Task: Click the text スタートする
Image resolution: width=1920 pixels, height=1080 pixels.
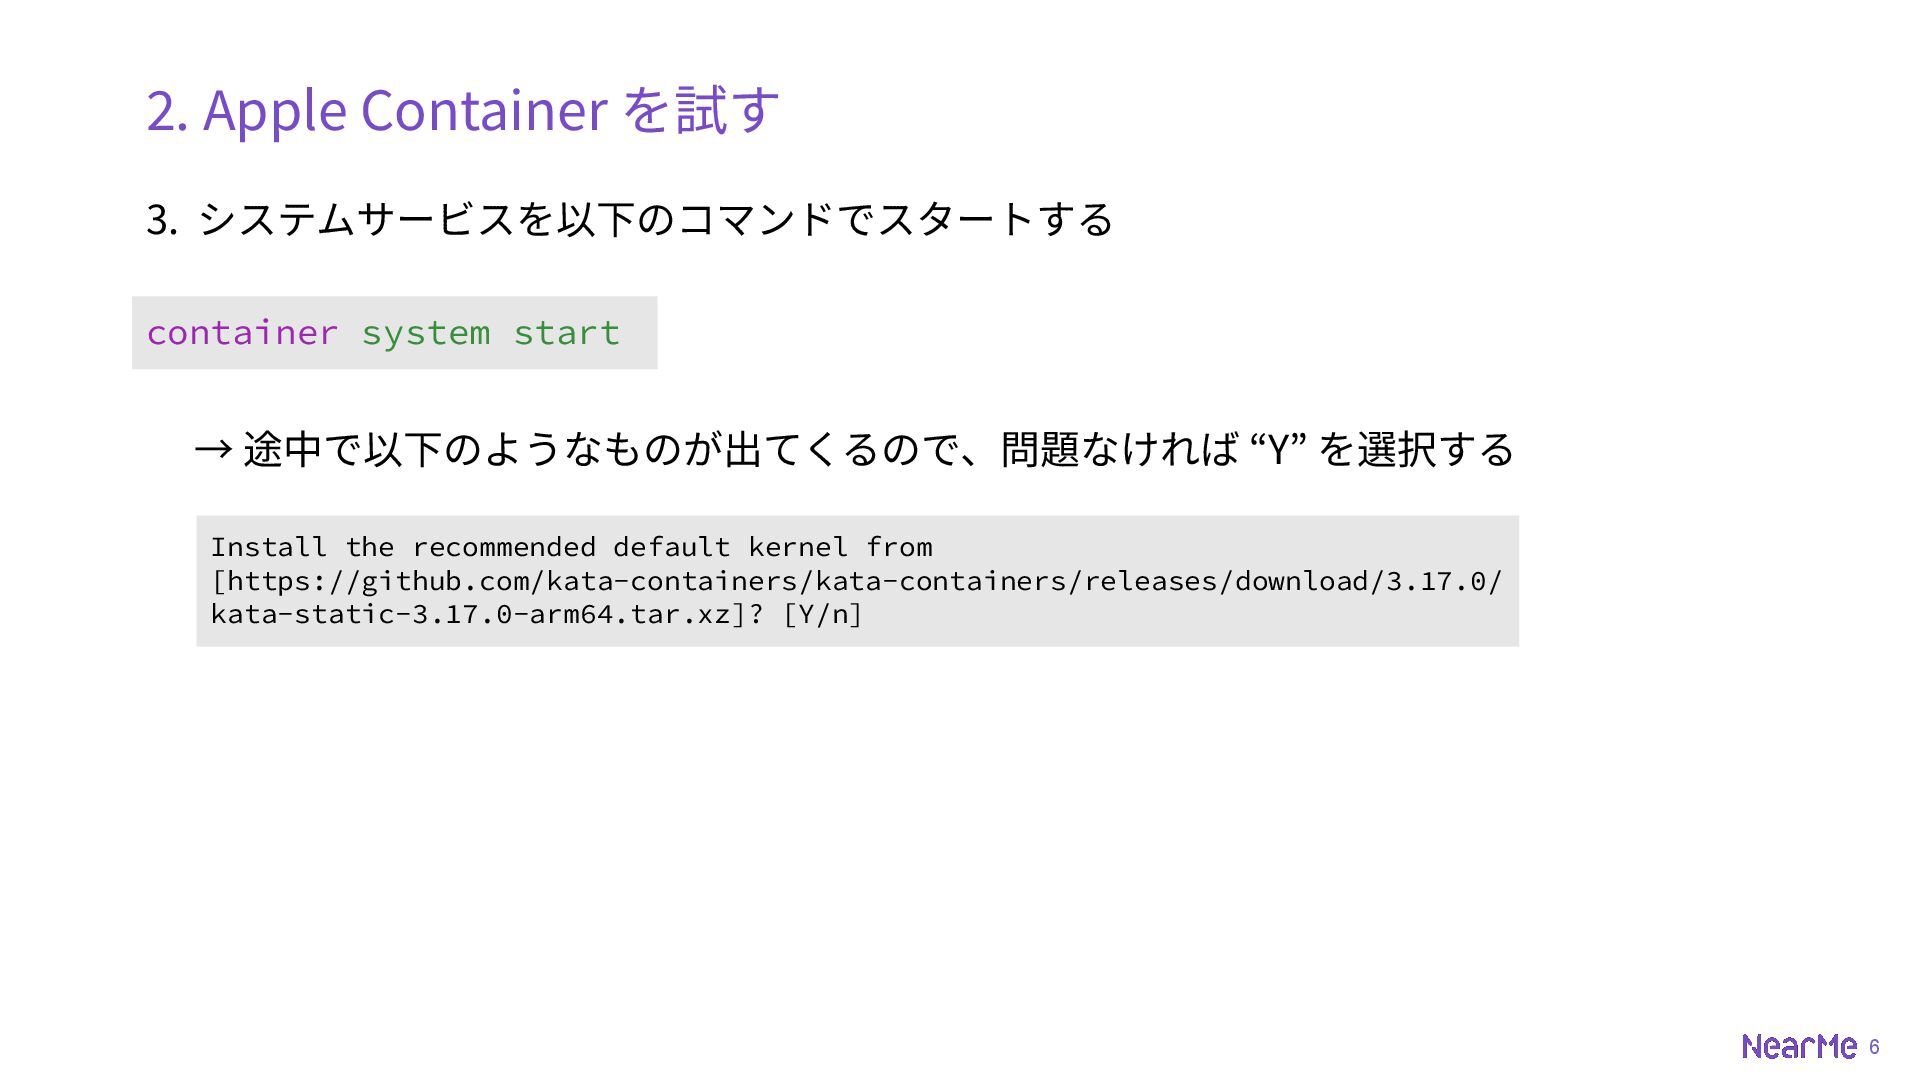Action: (x=995, y=219)
